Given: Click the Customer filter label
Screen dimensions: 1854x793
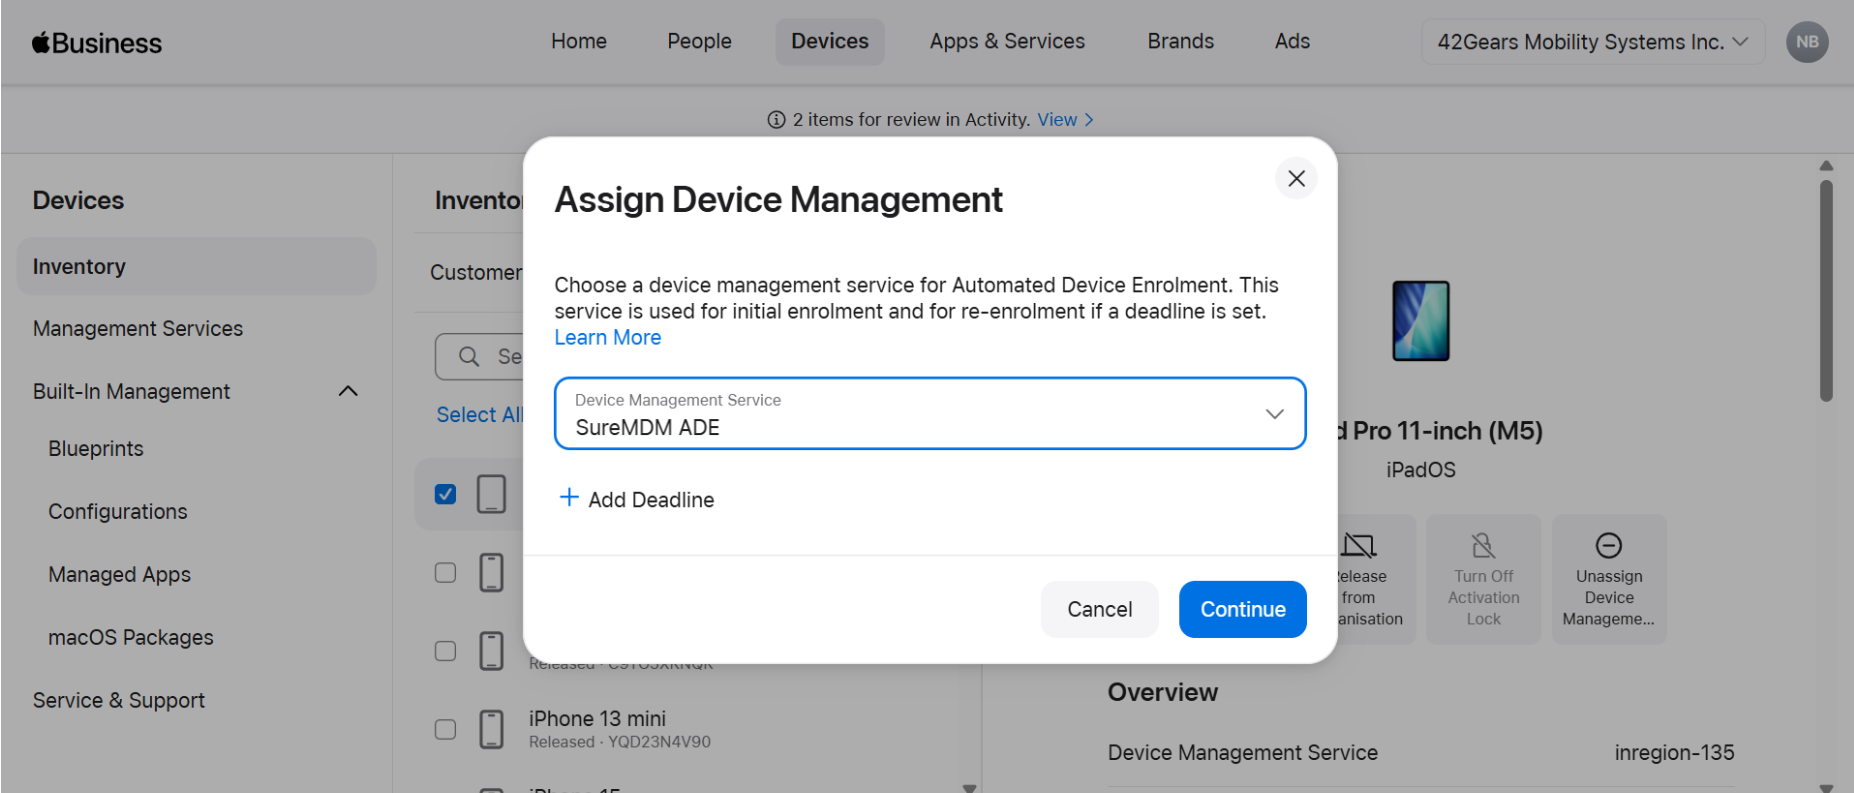Looking at the screenshot, I should point(476,273).
